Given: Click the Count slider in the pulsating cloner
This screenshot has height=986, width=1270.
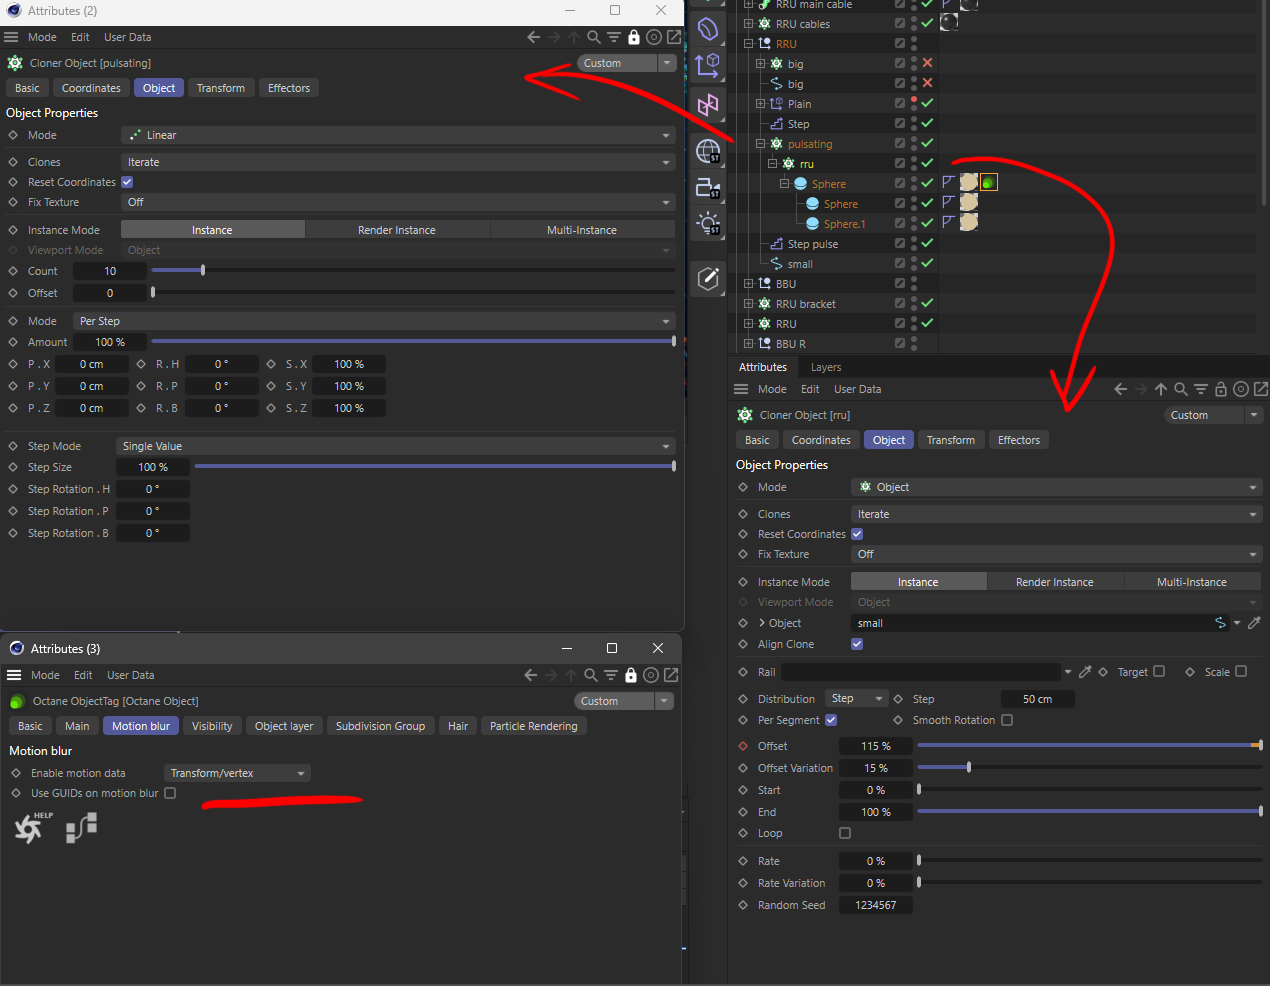Looking at the screenshot, I should [x=413, y=271].
